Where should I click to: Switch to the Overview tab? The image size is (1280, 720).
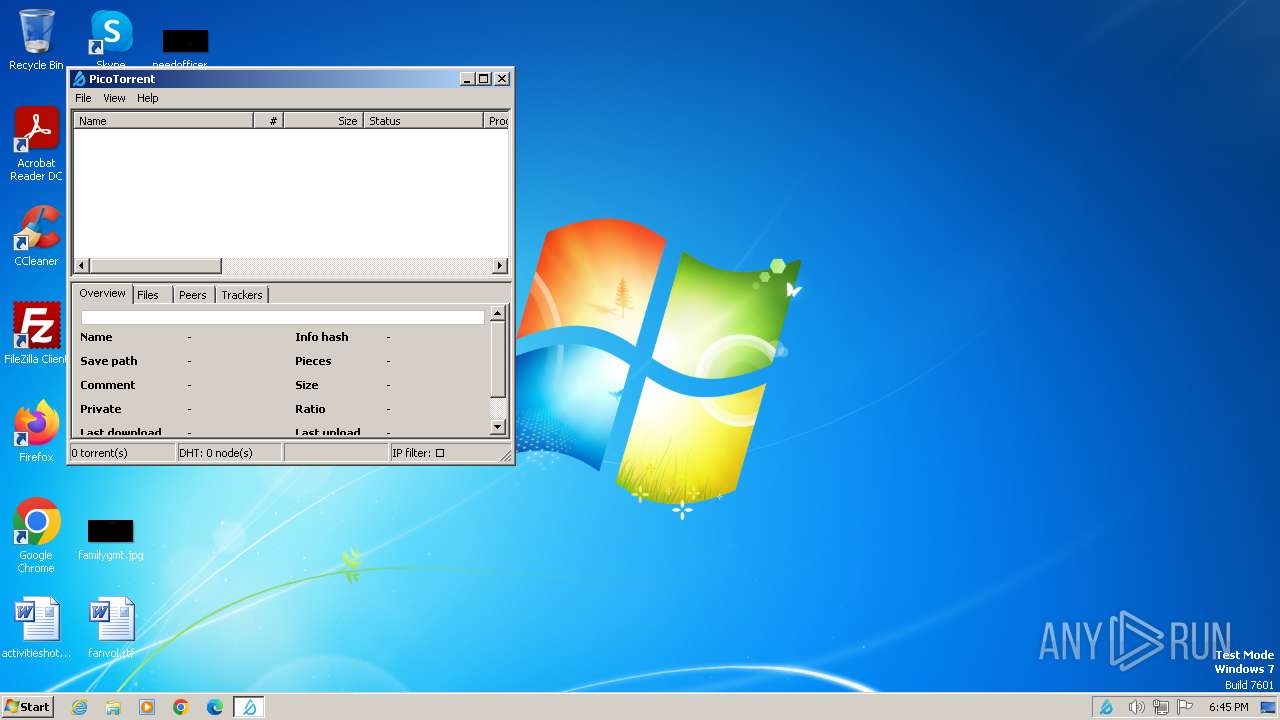(x=103, y=294)
